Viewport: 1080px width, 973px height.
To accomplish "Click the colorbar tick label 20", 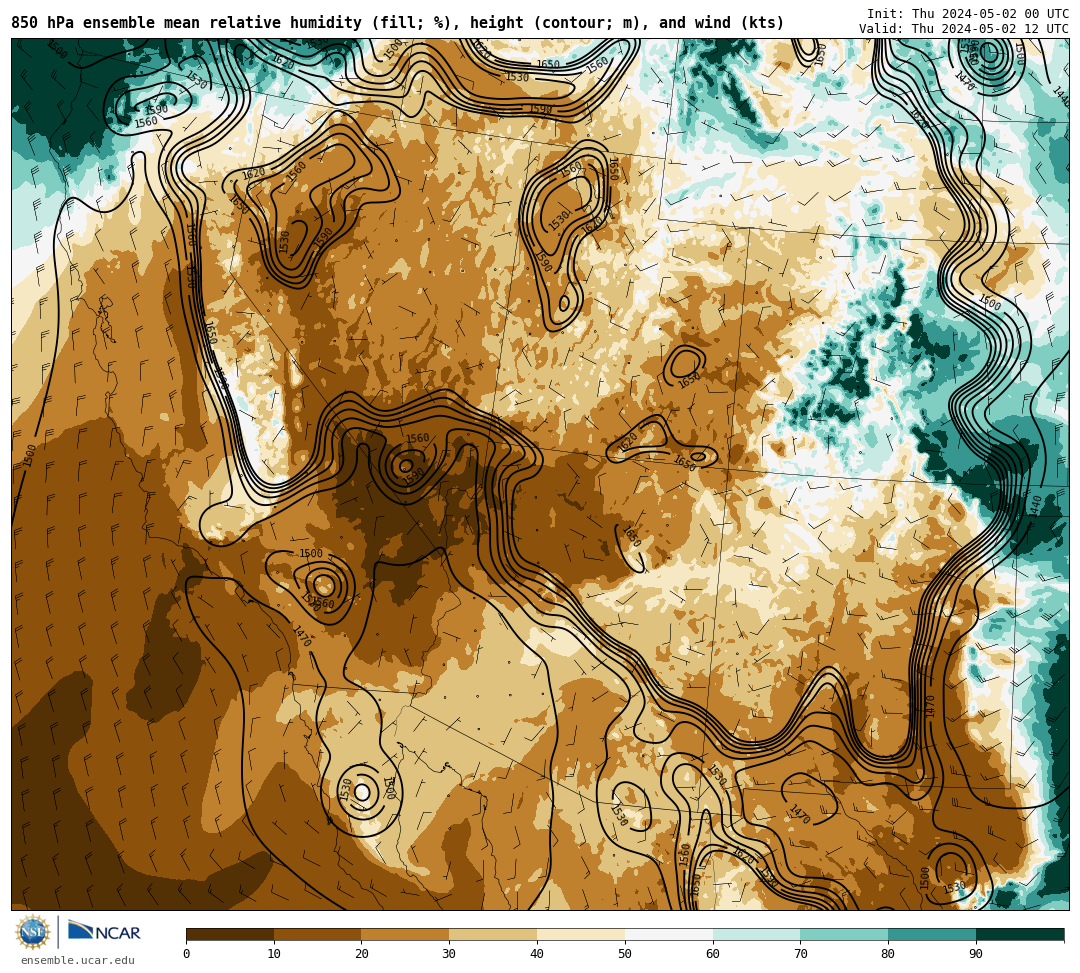I will (x=362, y=954).
